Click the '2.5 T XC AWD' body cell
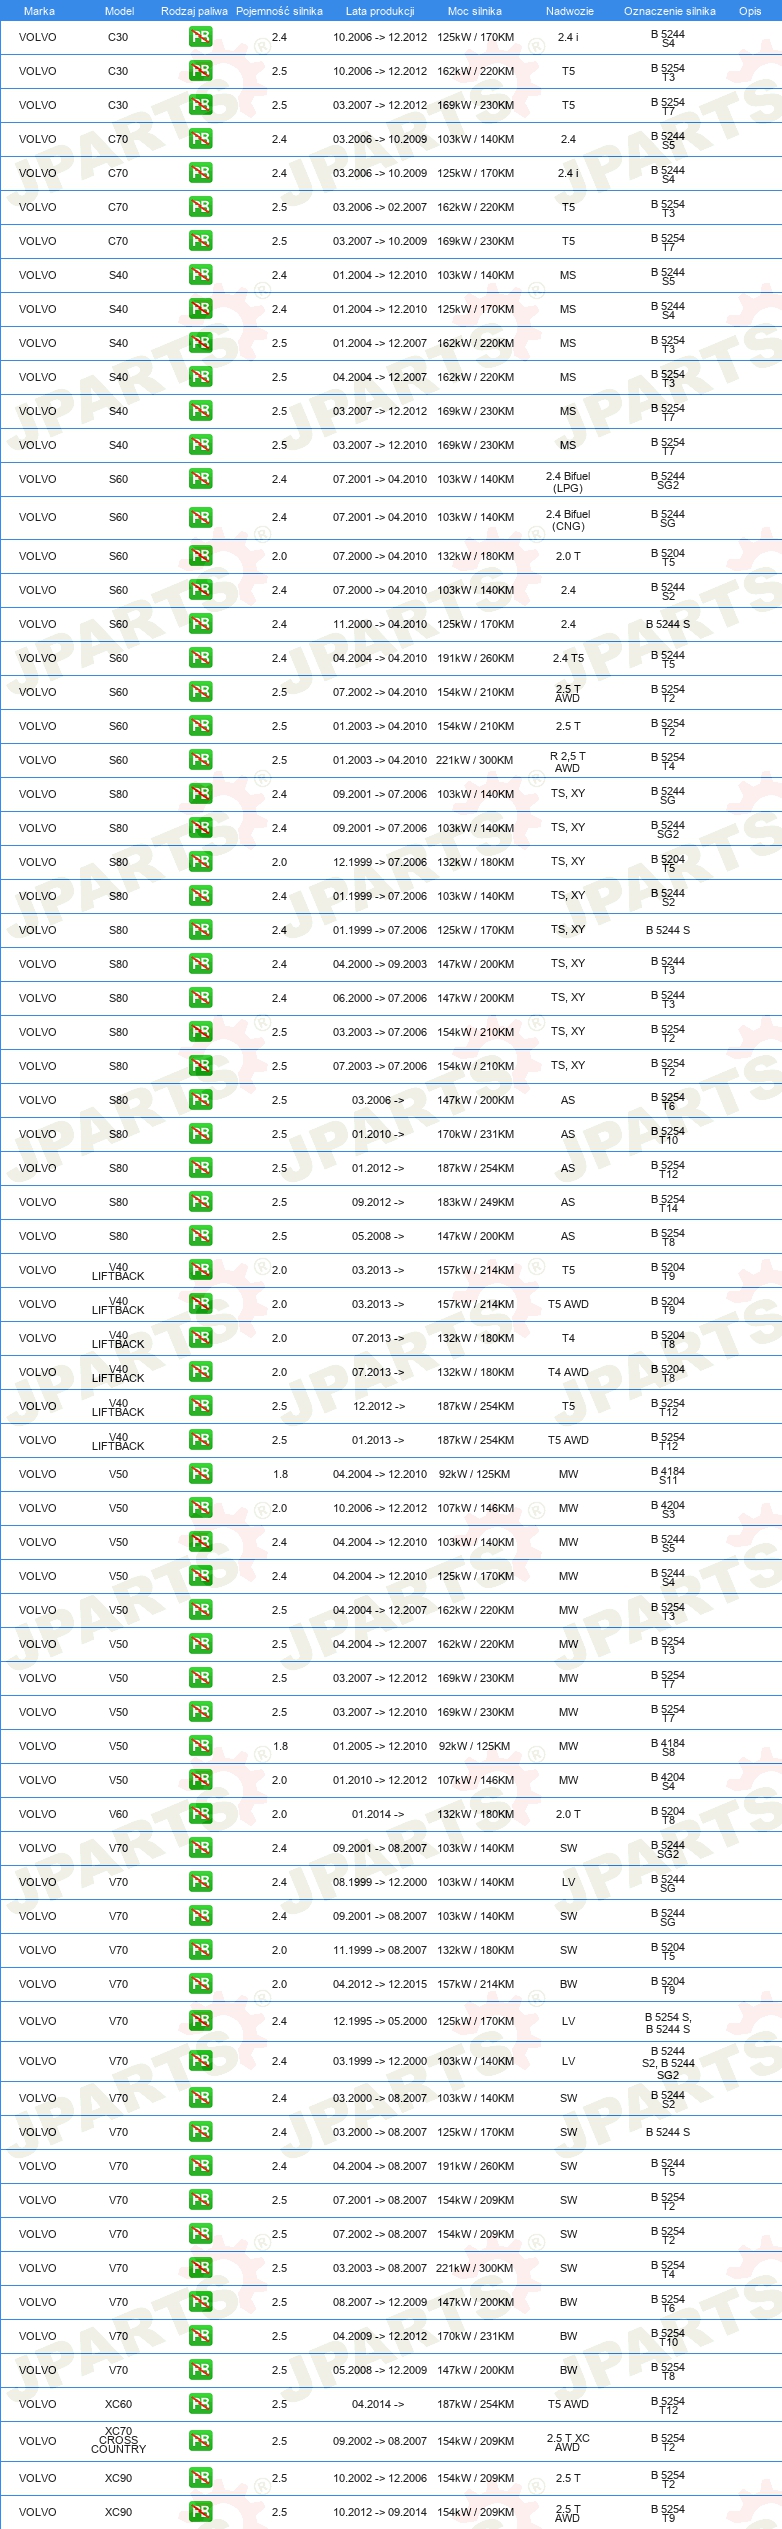 568,2442
